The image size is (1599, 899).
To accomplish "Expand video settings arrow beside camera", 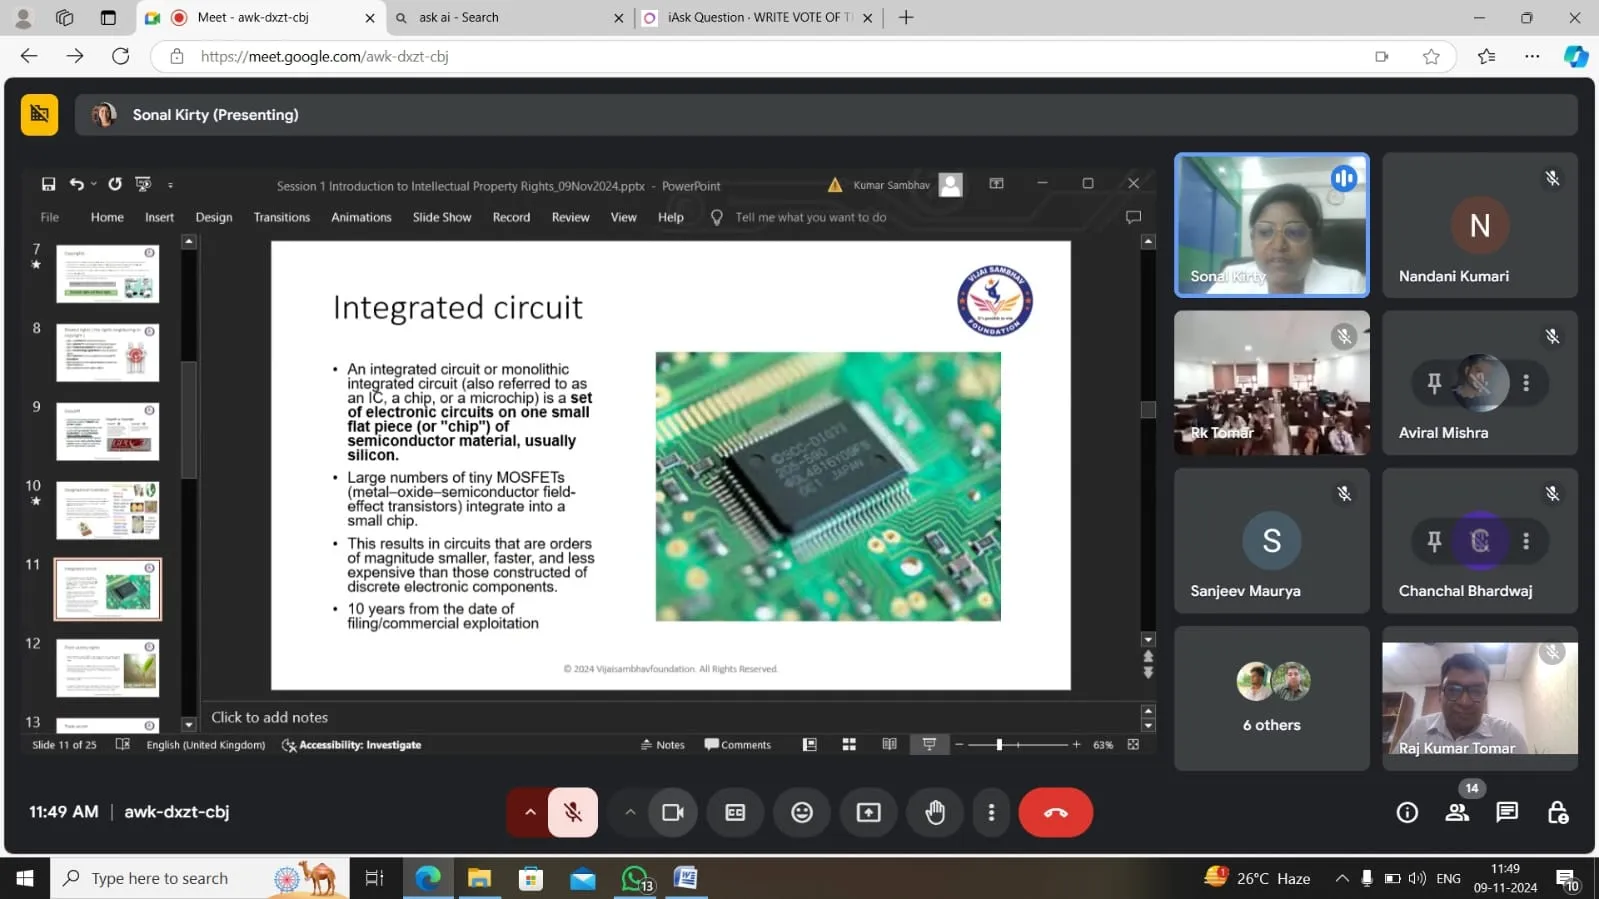I will click(x=630, y=812).
